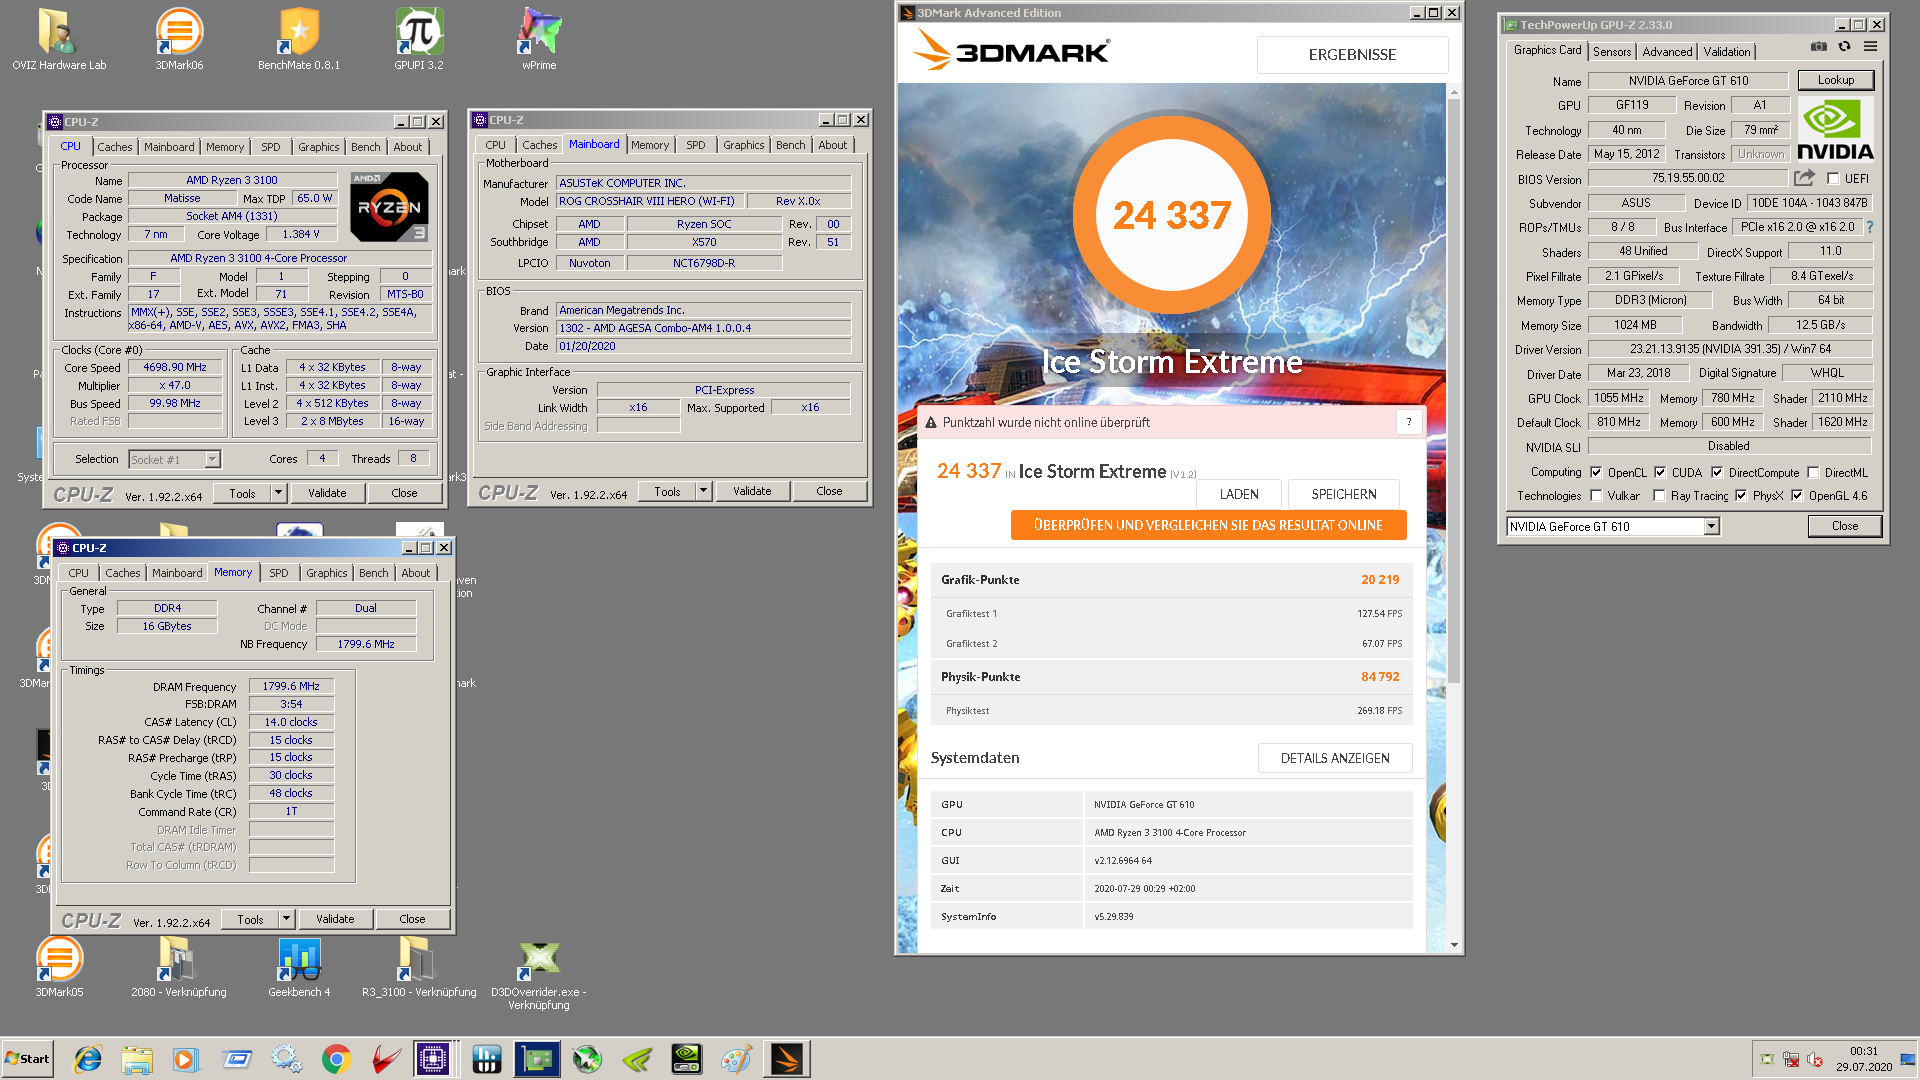Open the 3DMark05 desktop icon
Viewport: 1920px width, 1080px height.
click(59, 966)
